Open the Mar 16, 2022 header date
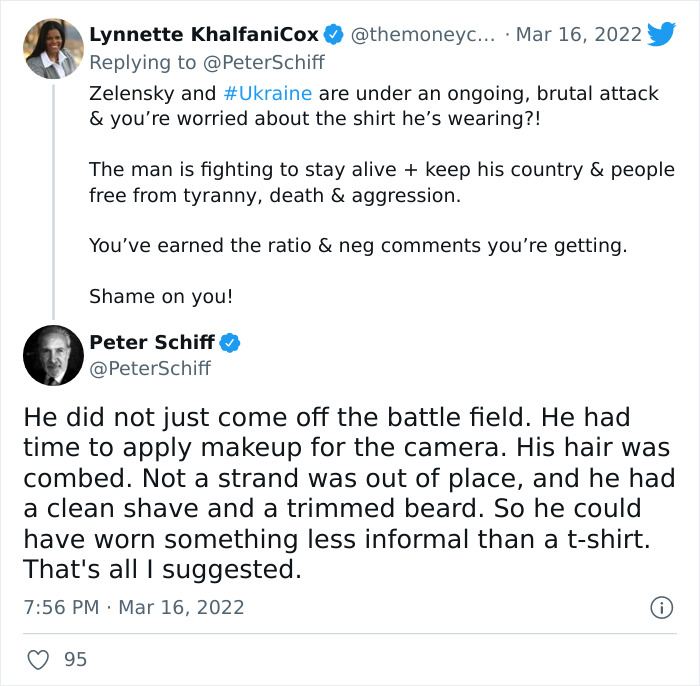Viewport: 700px width, 686px height. click(x=578, y=34)
